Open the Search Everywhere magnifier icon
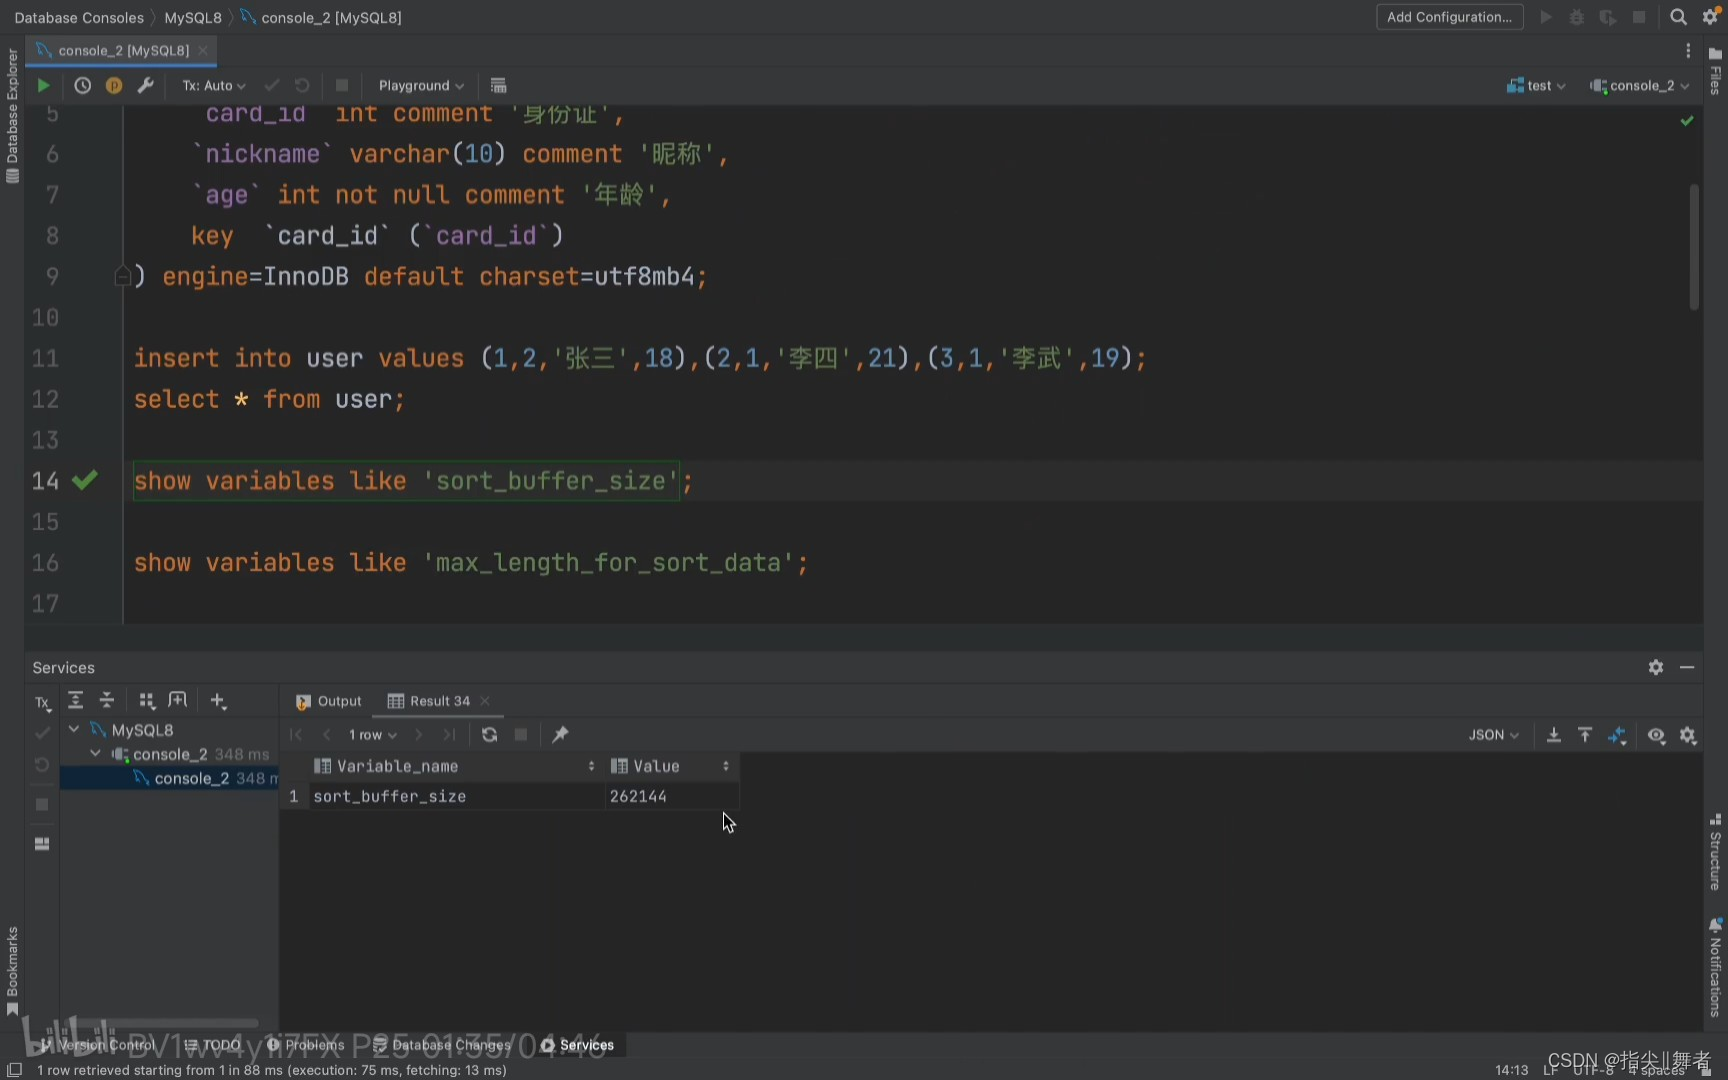Viewport: 1728px width, 1080px height. (x=1678, y=17)
